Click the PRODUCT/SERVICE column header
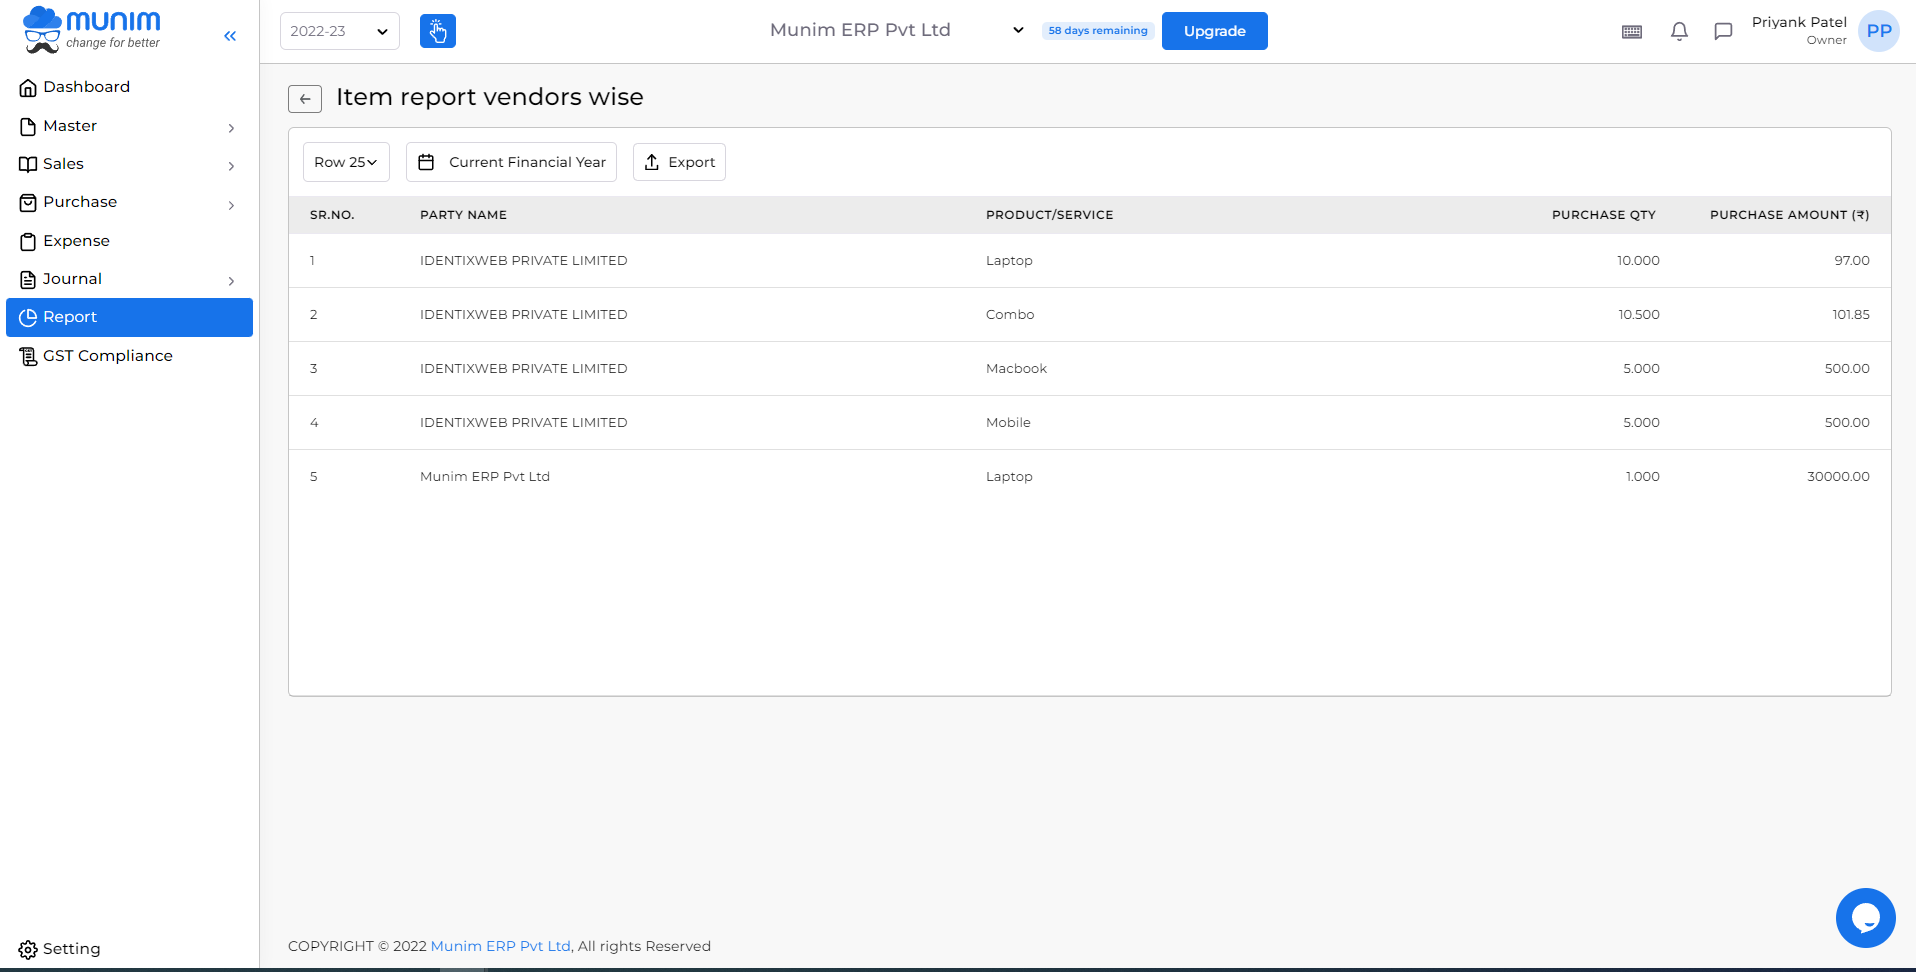Viewport: 1916px width, 972px height. (x=1049, y=215)
